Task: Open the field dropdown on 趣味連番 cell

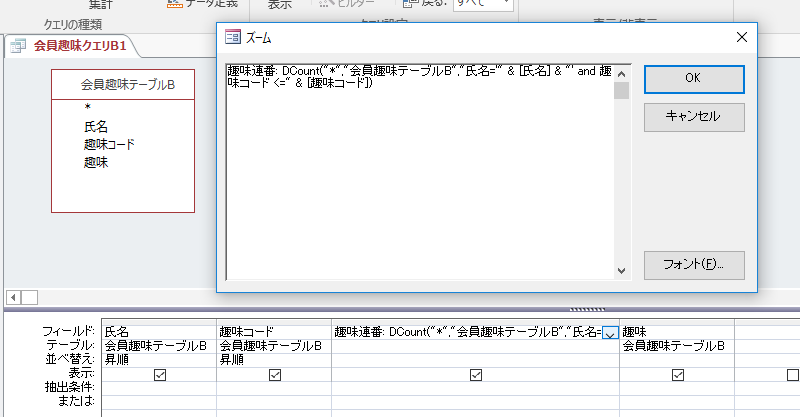Action: (610, 333)
